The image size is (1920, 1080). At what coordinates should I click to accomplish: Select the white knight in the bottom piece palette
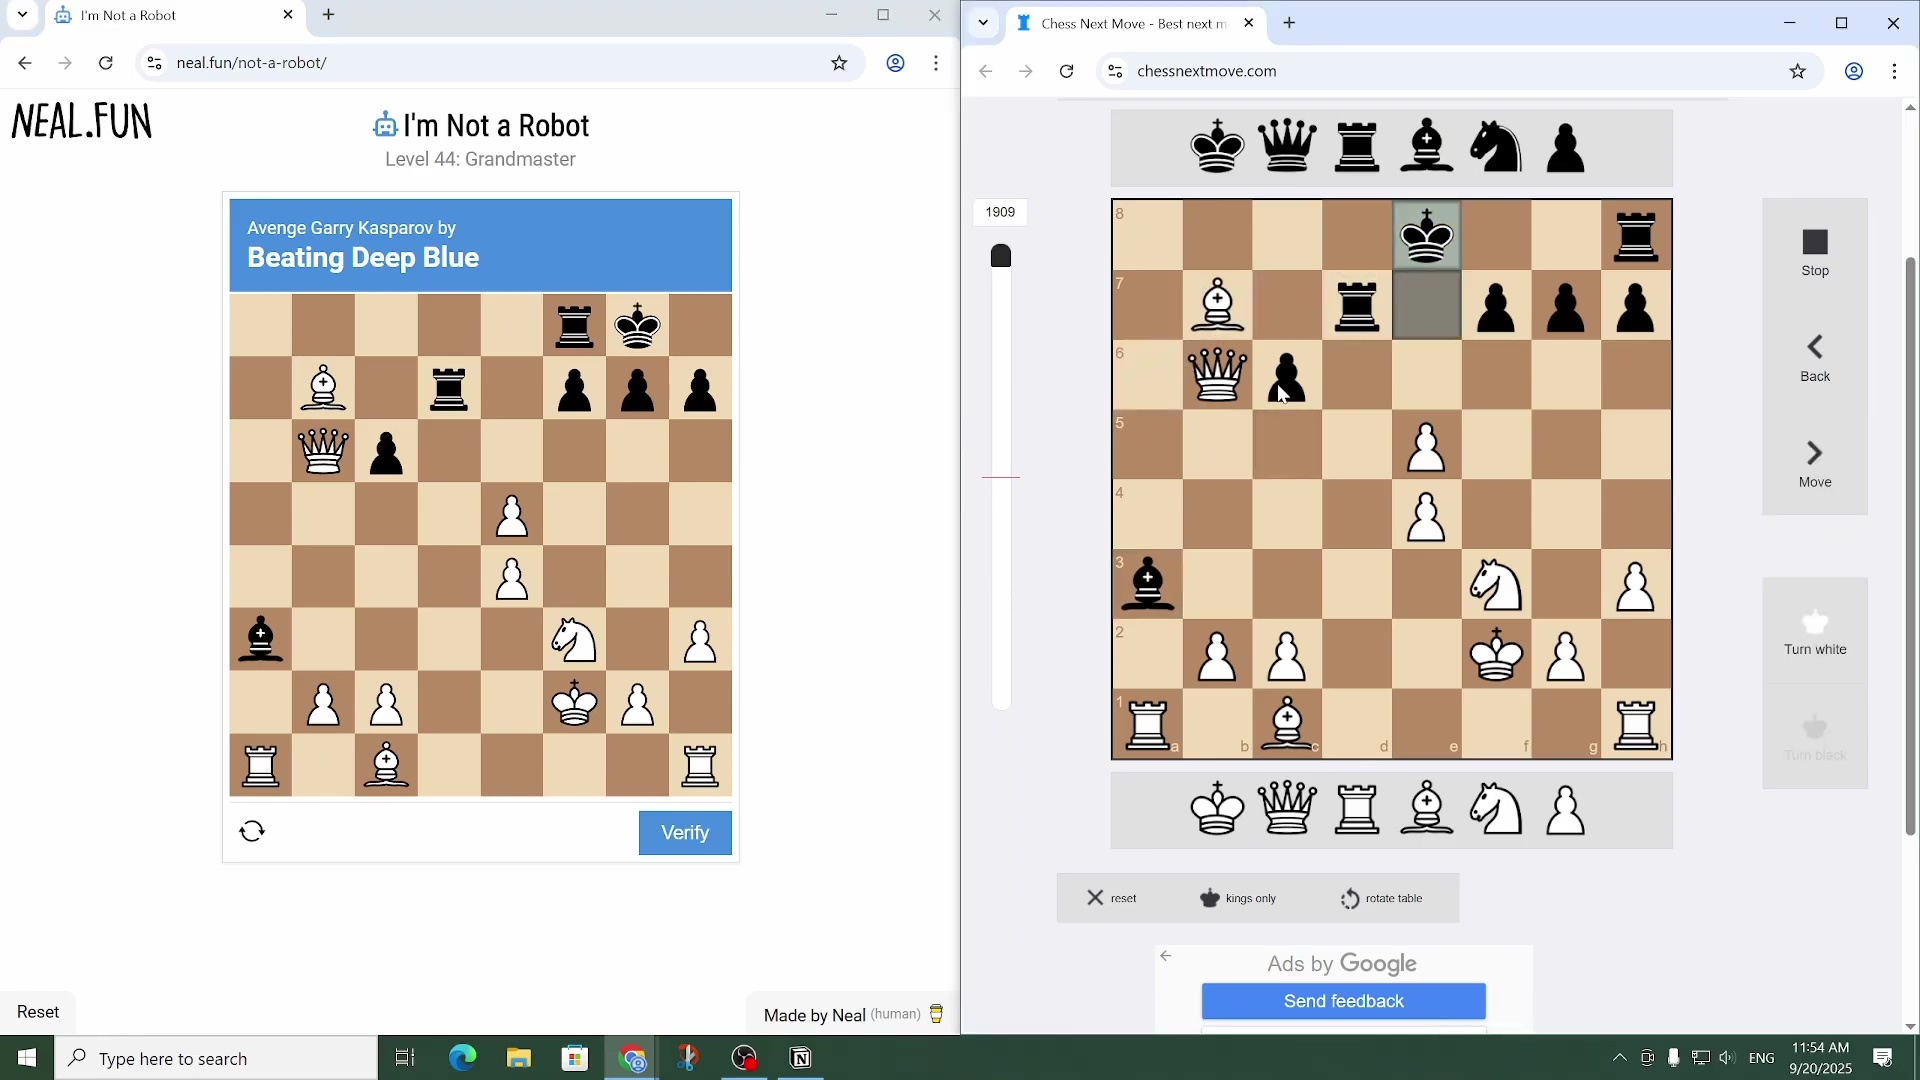click(1497, 808)
